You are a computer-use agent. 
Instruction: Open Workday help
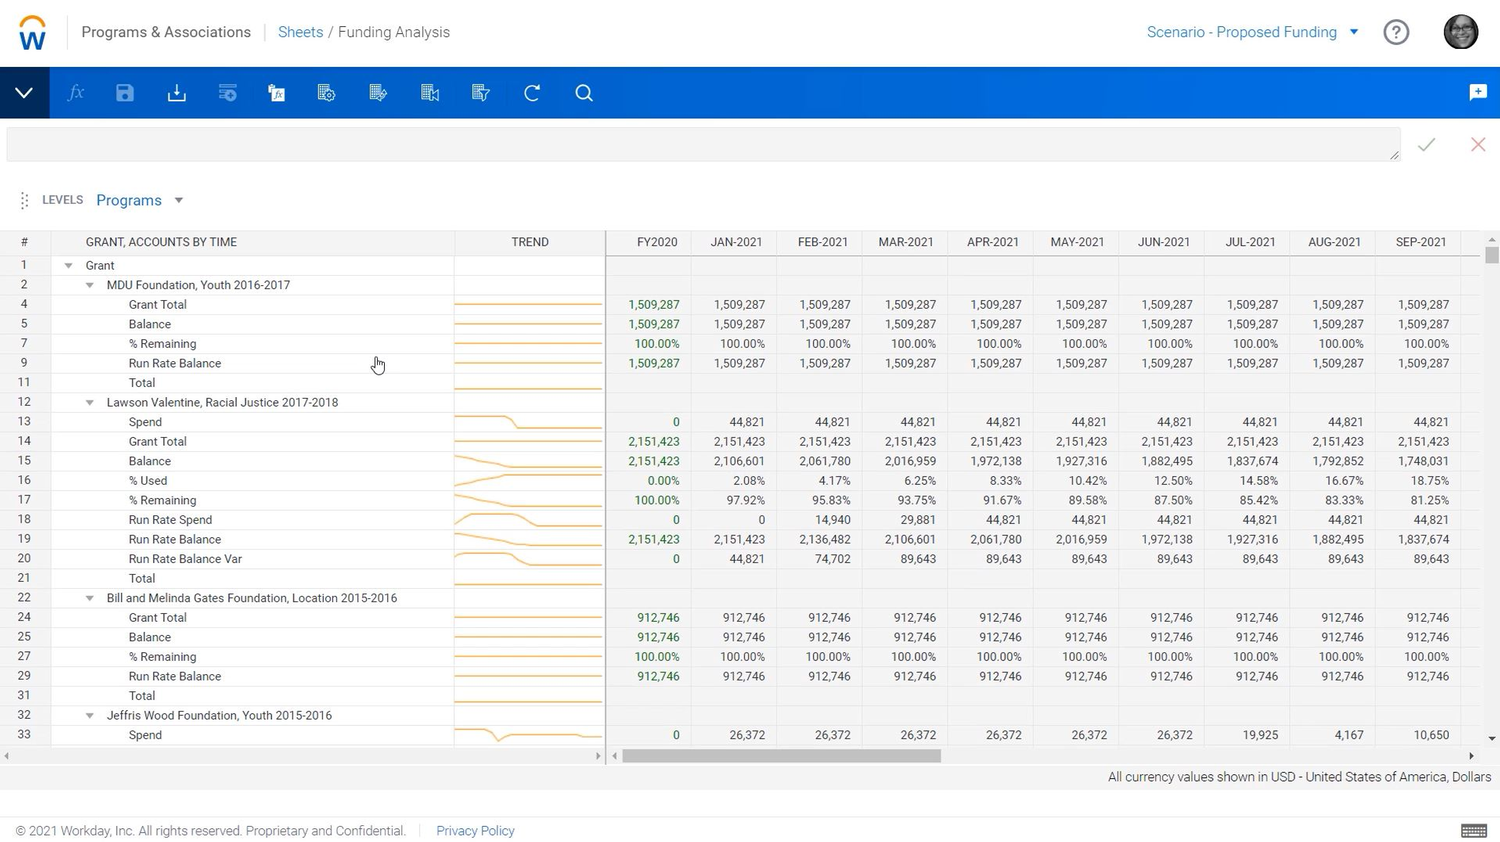[x=1396, y=31]
